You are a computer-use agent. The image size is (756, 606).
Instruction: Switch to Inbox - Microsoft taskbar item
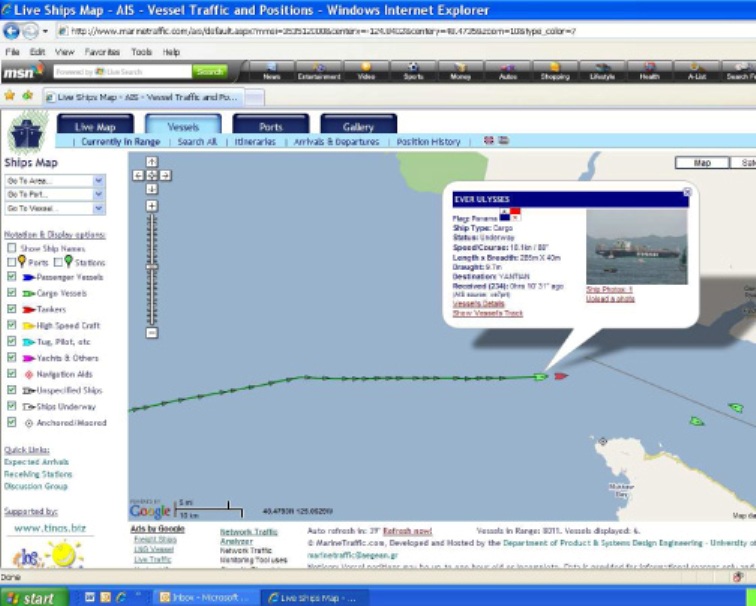[205, 598]
